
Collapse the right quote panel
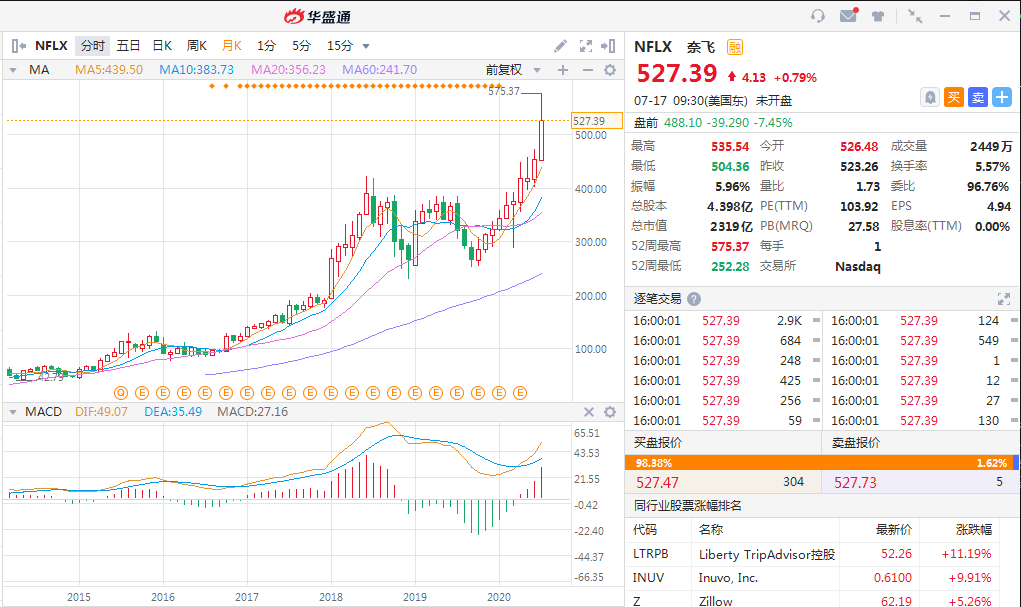click(608, 46)
